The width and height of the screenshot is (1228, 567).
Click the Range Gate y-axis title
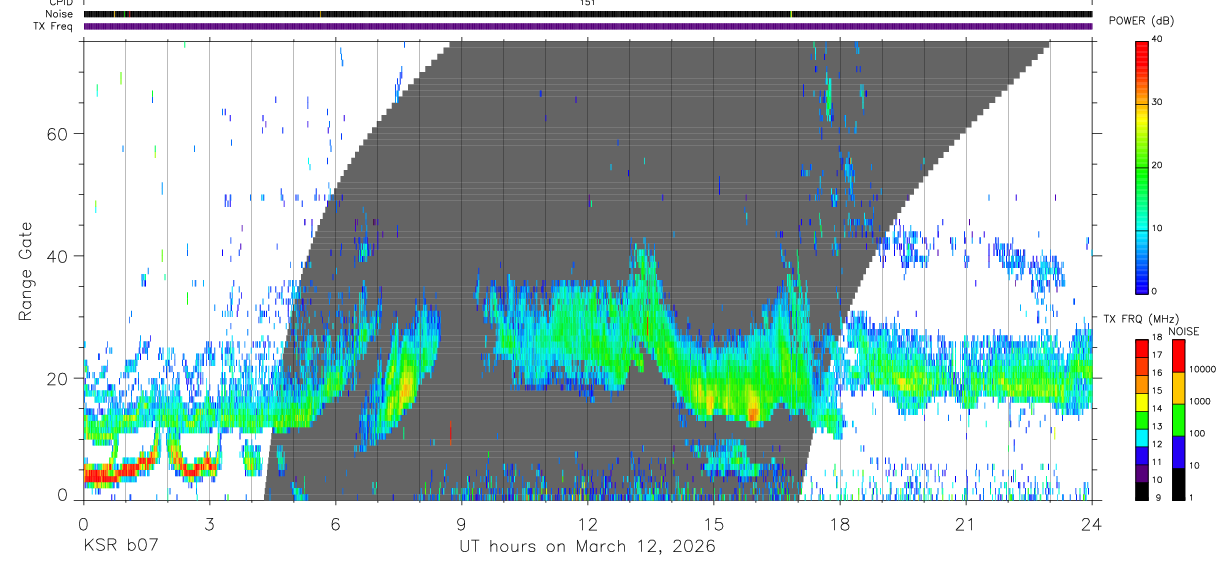[26, 272]
